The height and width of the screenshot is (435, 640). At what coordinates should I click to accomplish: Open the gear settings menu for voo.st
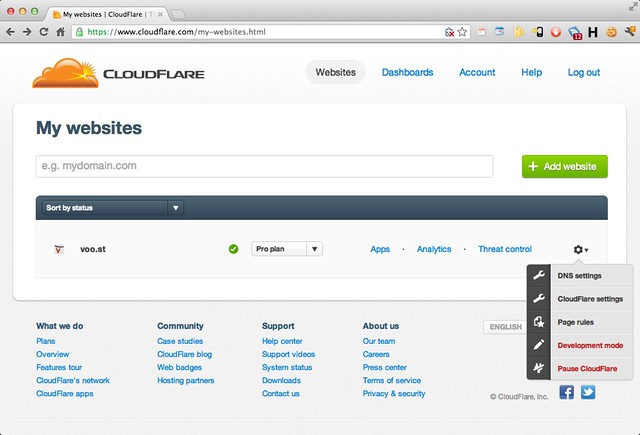tap(580, 249)
